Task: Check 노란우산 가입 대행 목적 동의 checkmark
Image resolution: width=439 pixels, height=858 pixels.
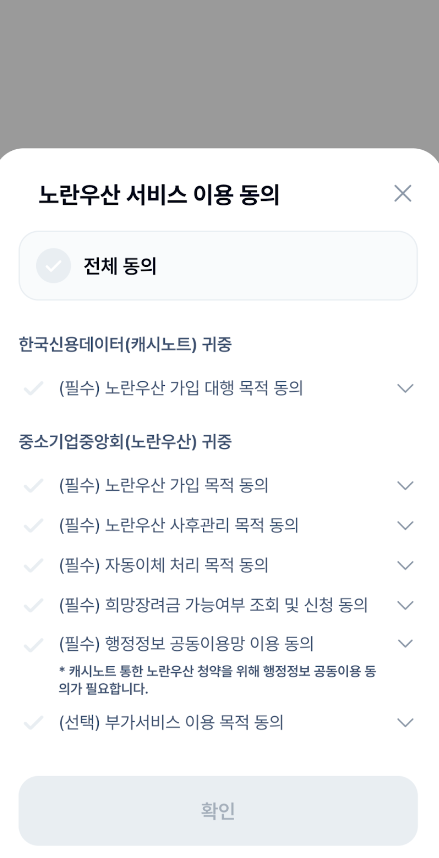Action: (x=34, y=389)
